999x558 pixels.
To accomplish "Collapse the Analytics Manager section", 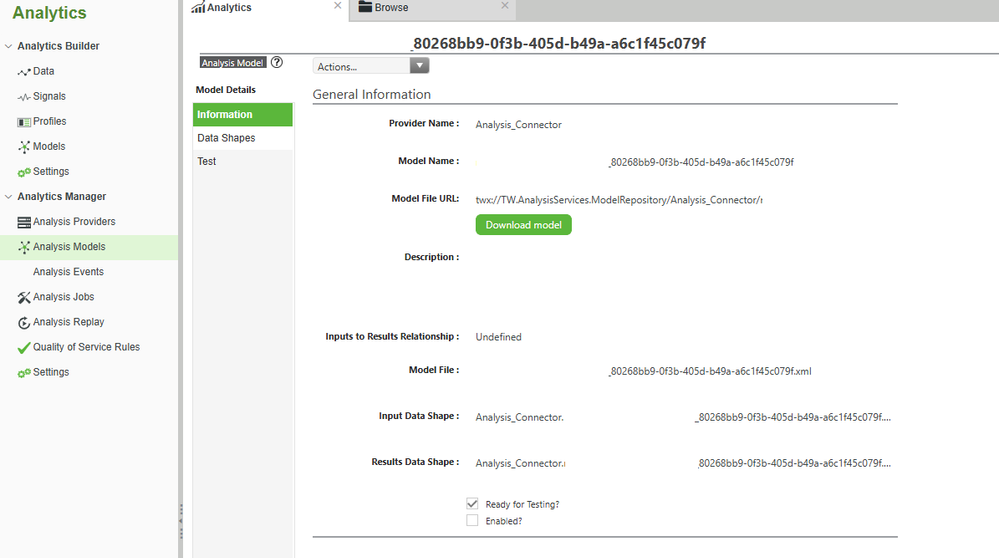I will (x=8, y=197).
